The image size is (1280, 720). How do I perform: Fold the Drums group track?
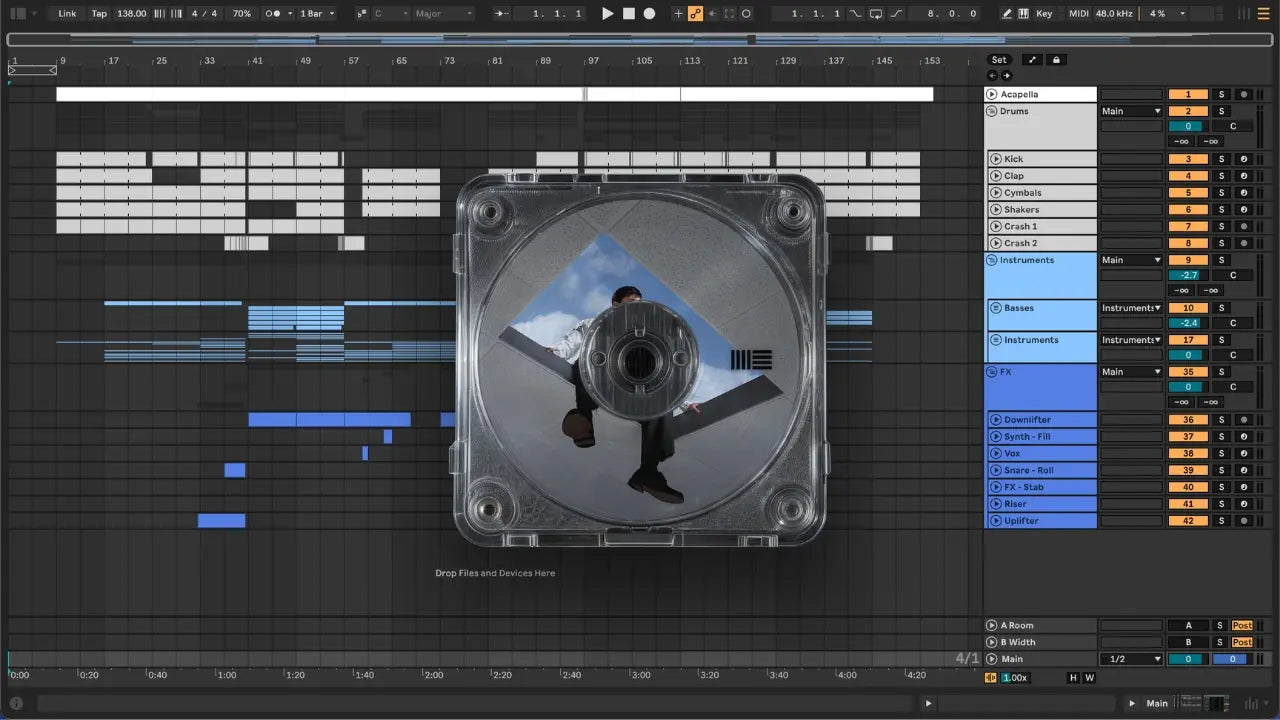tap(992, 111)
